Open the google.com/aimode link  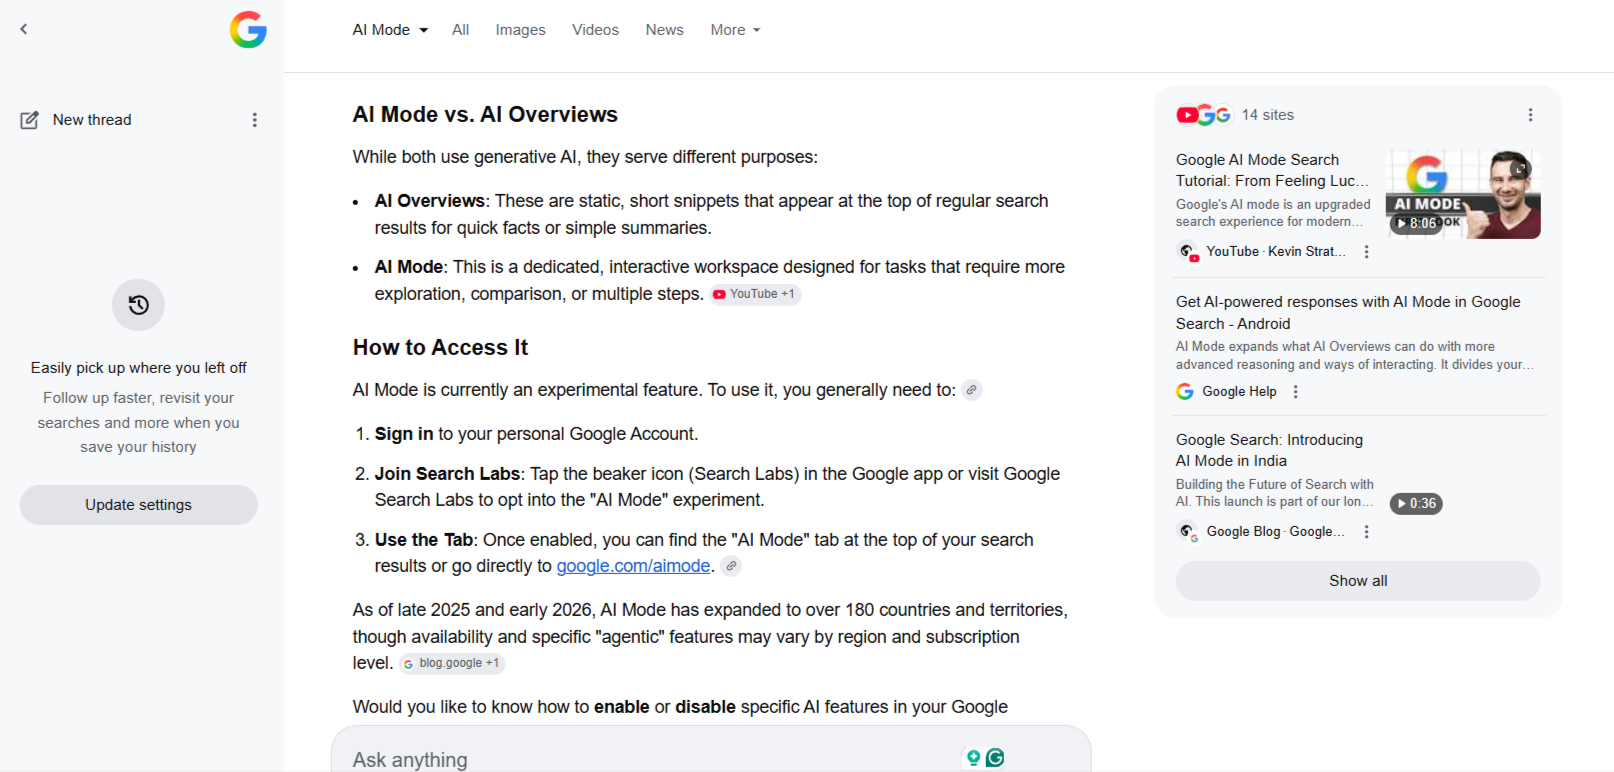click(633, 566)
